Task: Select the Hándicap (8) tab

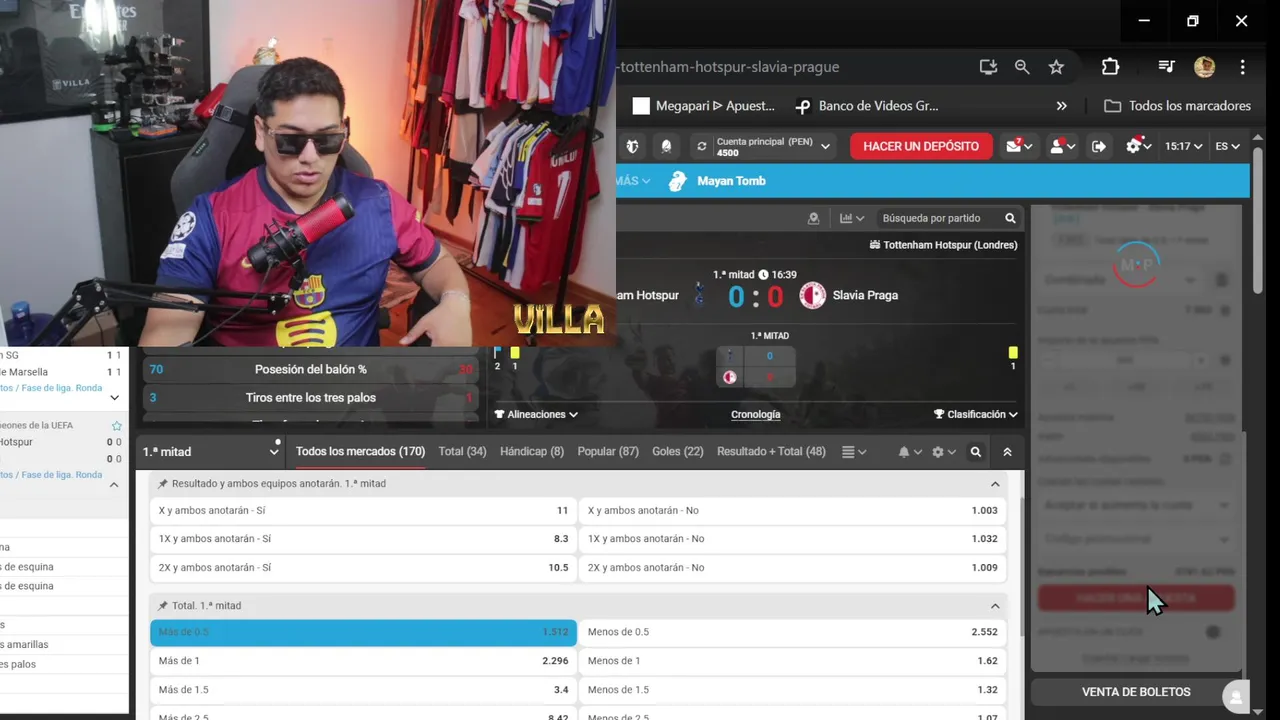Action: [532, 452]
